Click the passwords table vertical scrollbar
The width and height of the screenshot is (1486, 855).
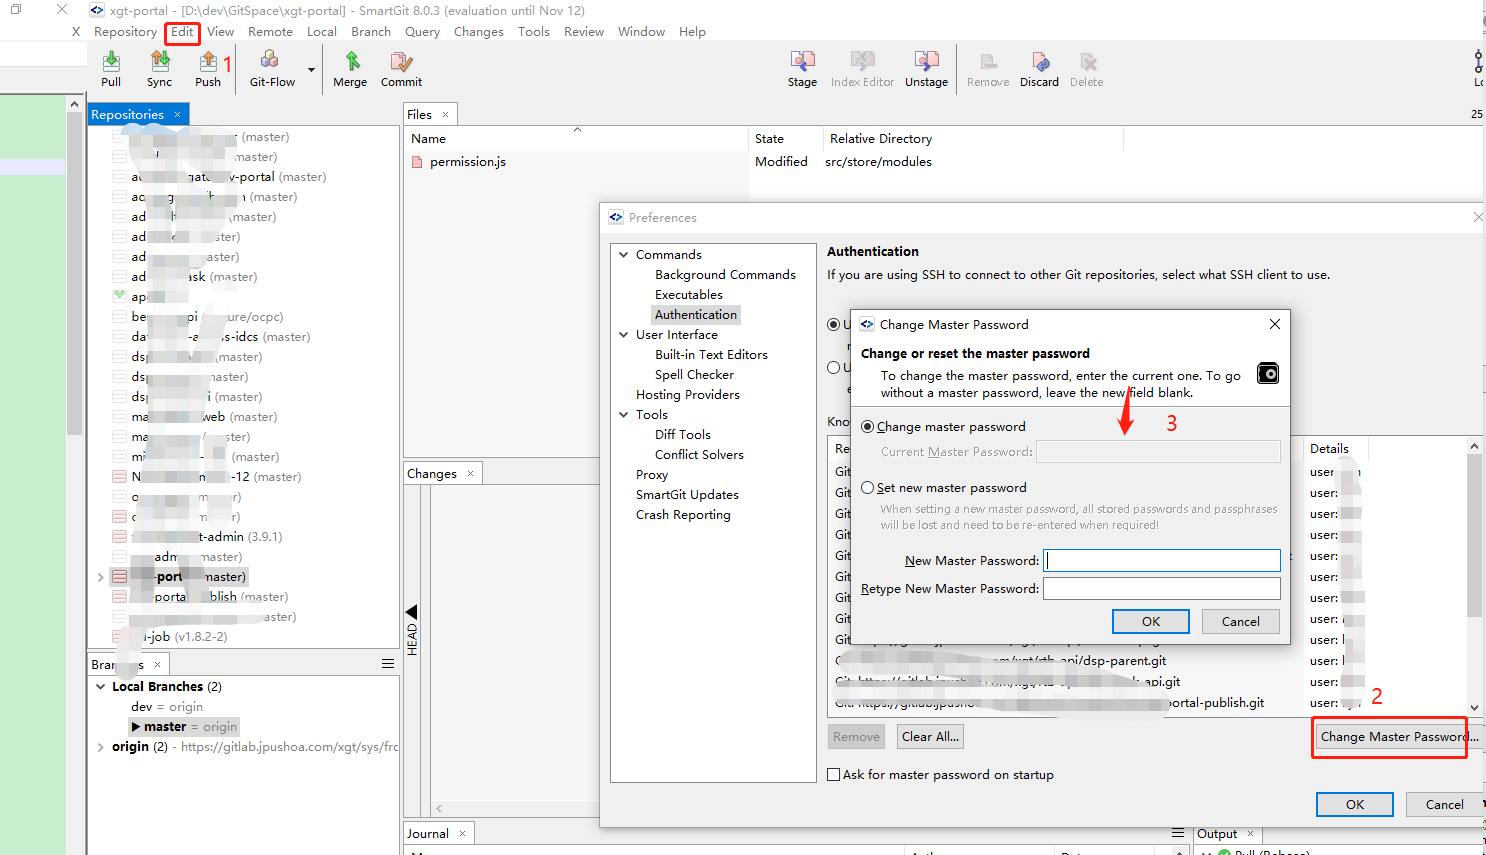coord(1474,535)
